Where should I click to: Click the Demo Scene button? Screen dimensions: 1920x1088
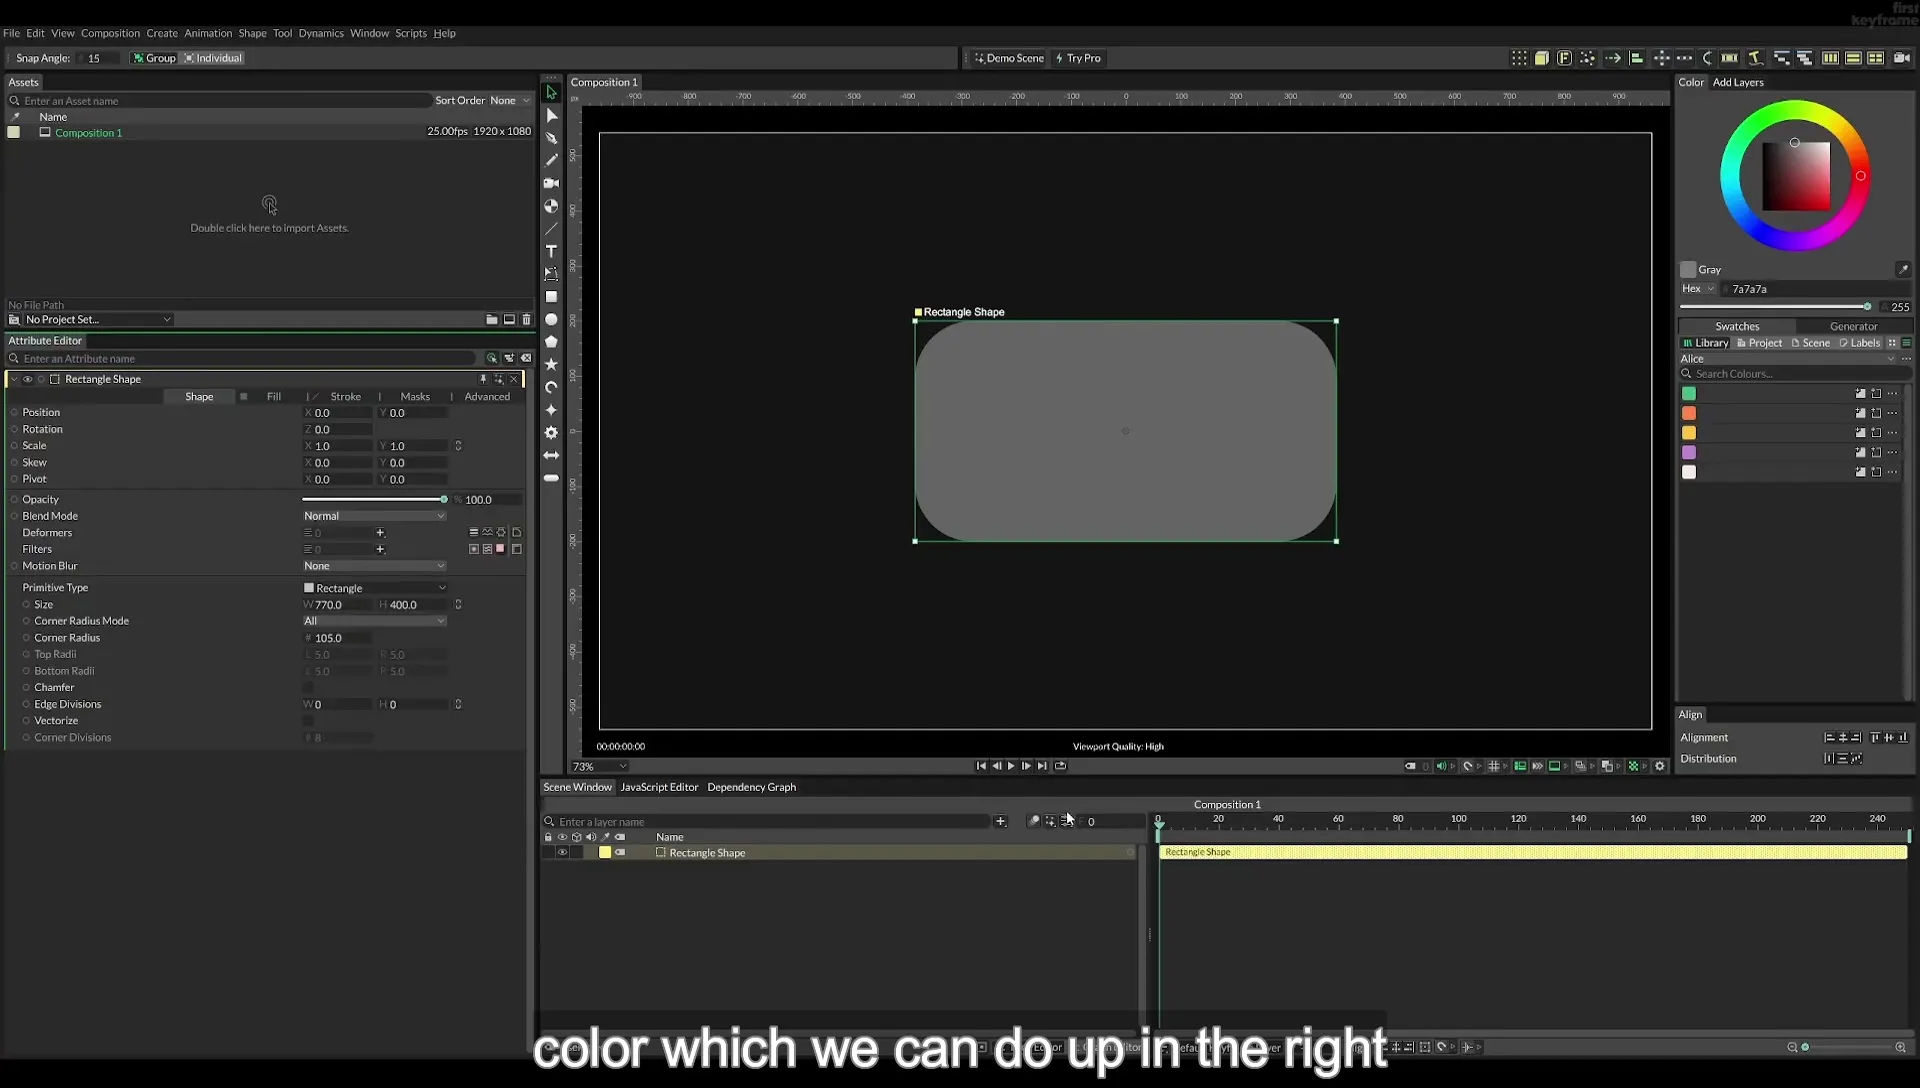coord(1009,58)
